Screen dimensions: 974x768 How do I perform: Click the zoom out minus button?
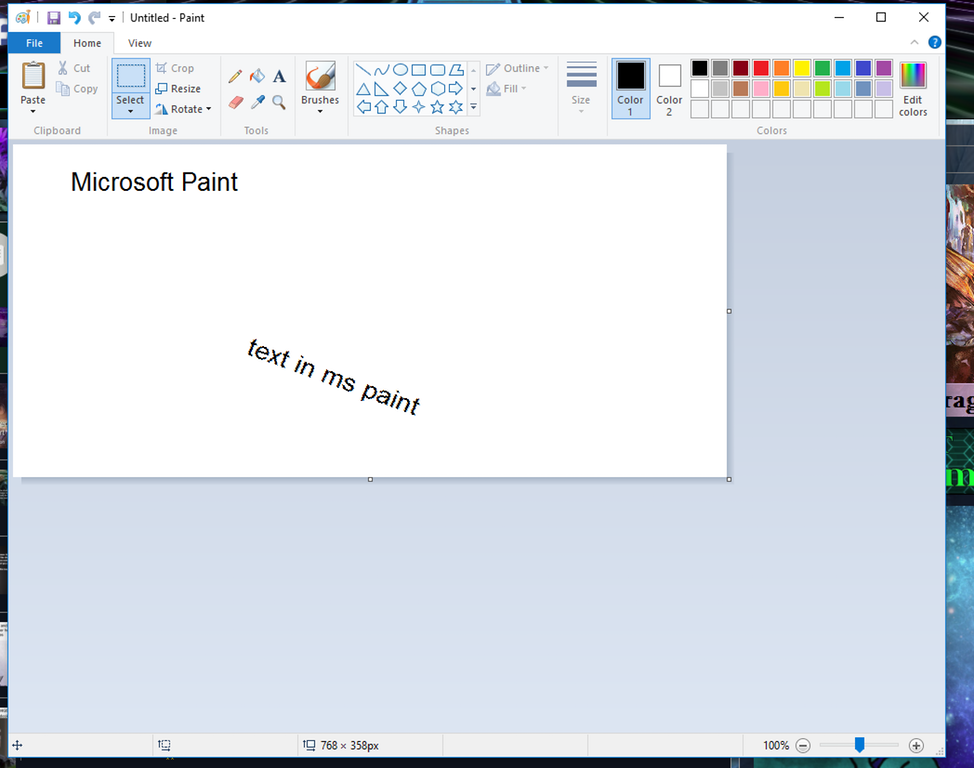[803, 746]
